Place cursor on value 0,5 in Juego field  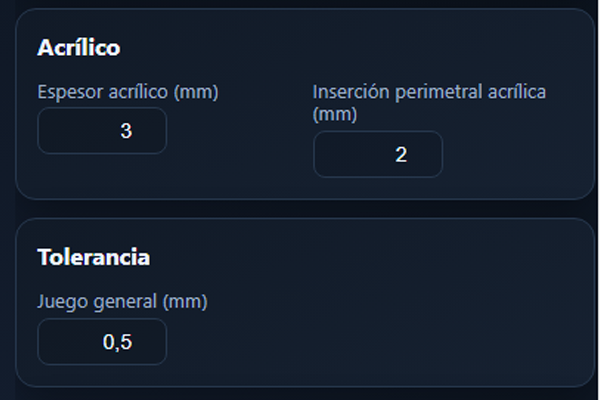click(117, 343)
